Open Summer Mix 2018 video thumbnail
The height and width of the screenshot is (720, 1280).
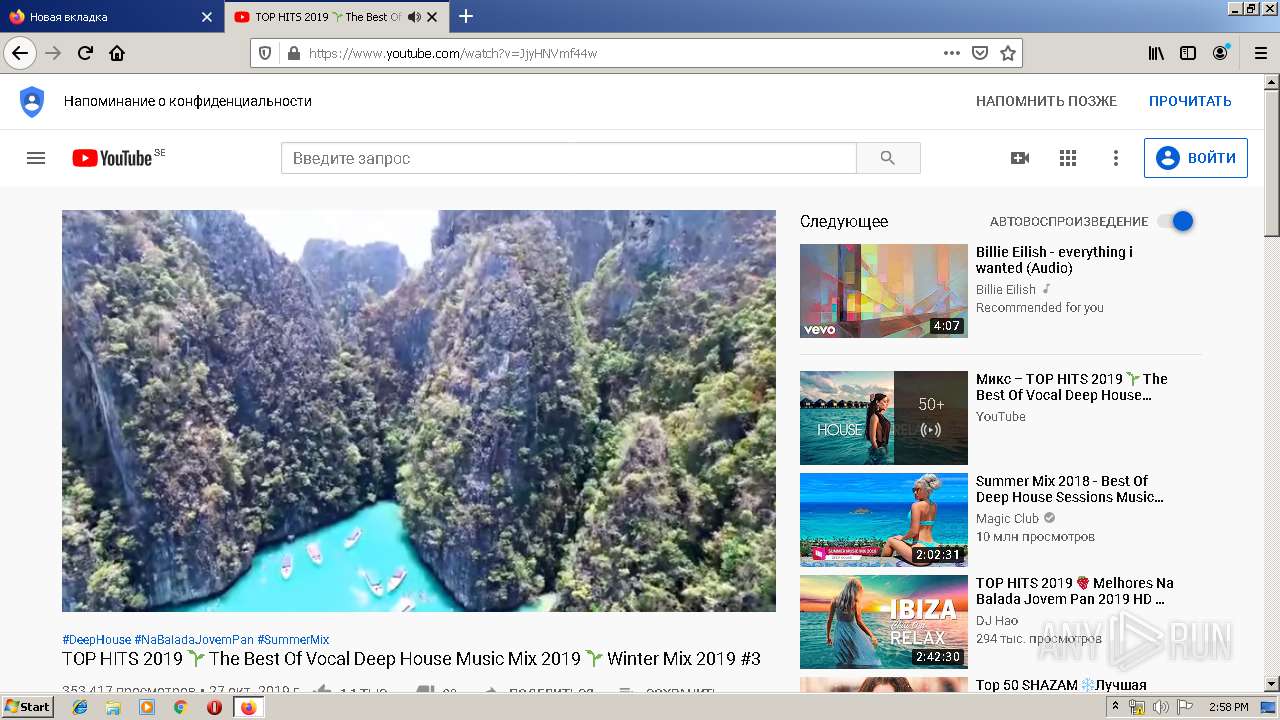[884, 520]
